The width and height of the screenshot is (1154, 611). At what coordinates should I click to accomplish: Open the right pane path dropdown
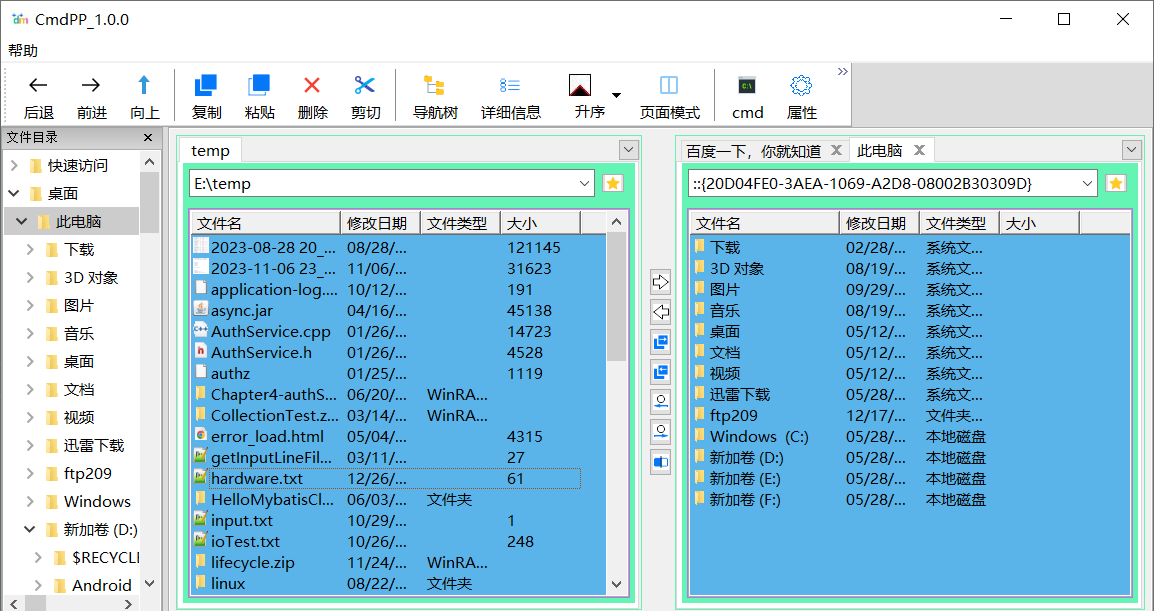pyautogui.click(x=1088, y=183)
